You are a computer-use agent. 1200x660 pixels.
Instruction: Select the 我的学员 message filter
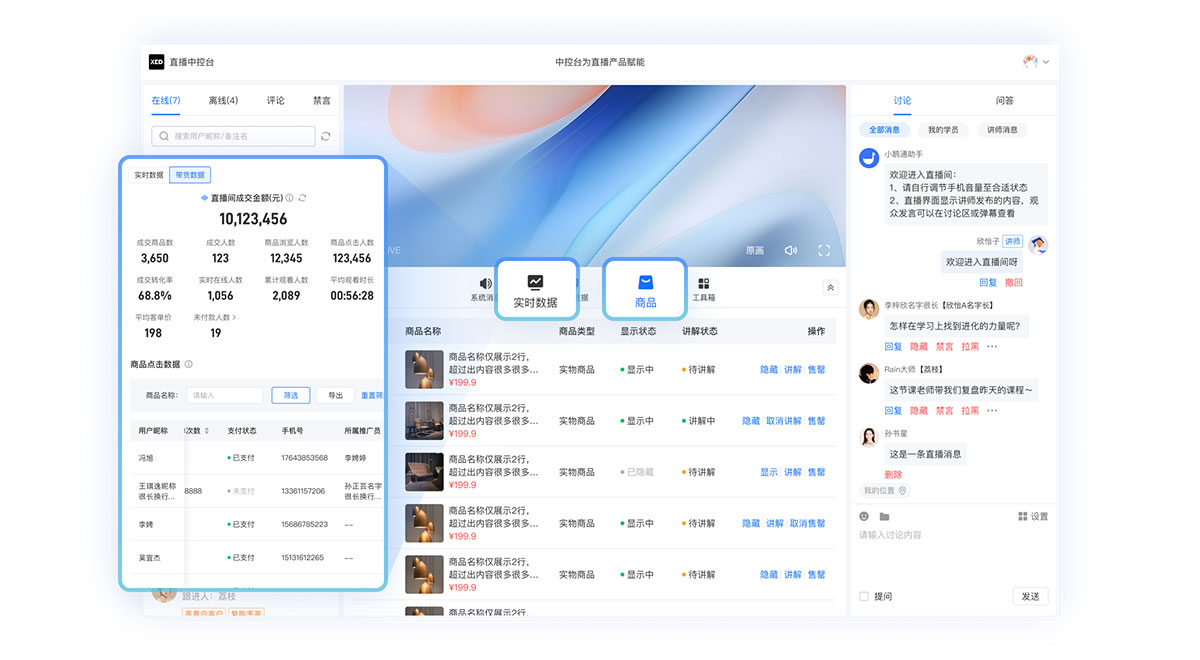point(942,130)
